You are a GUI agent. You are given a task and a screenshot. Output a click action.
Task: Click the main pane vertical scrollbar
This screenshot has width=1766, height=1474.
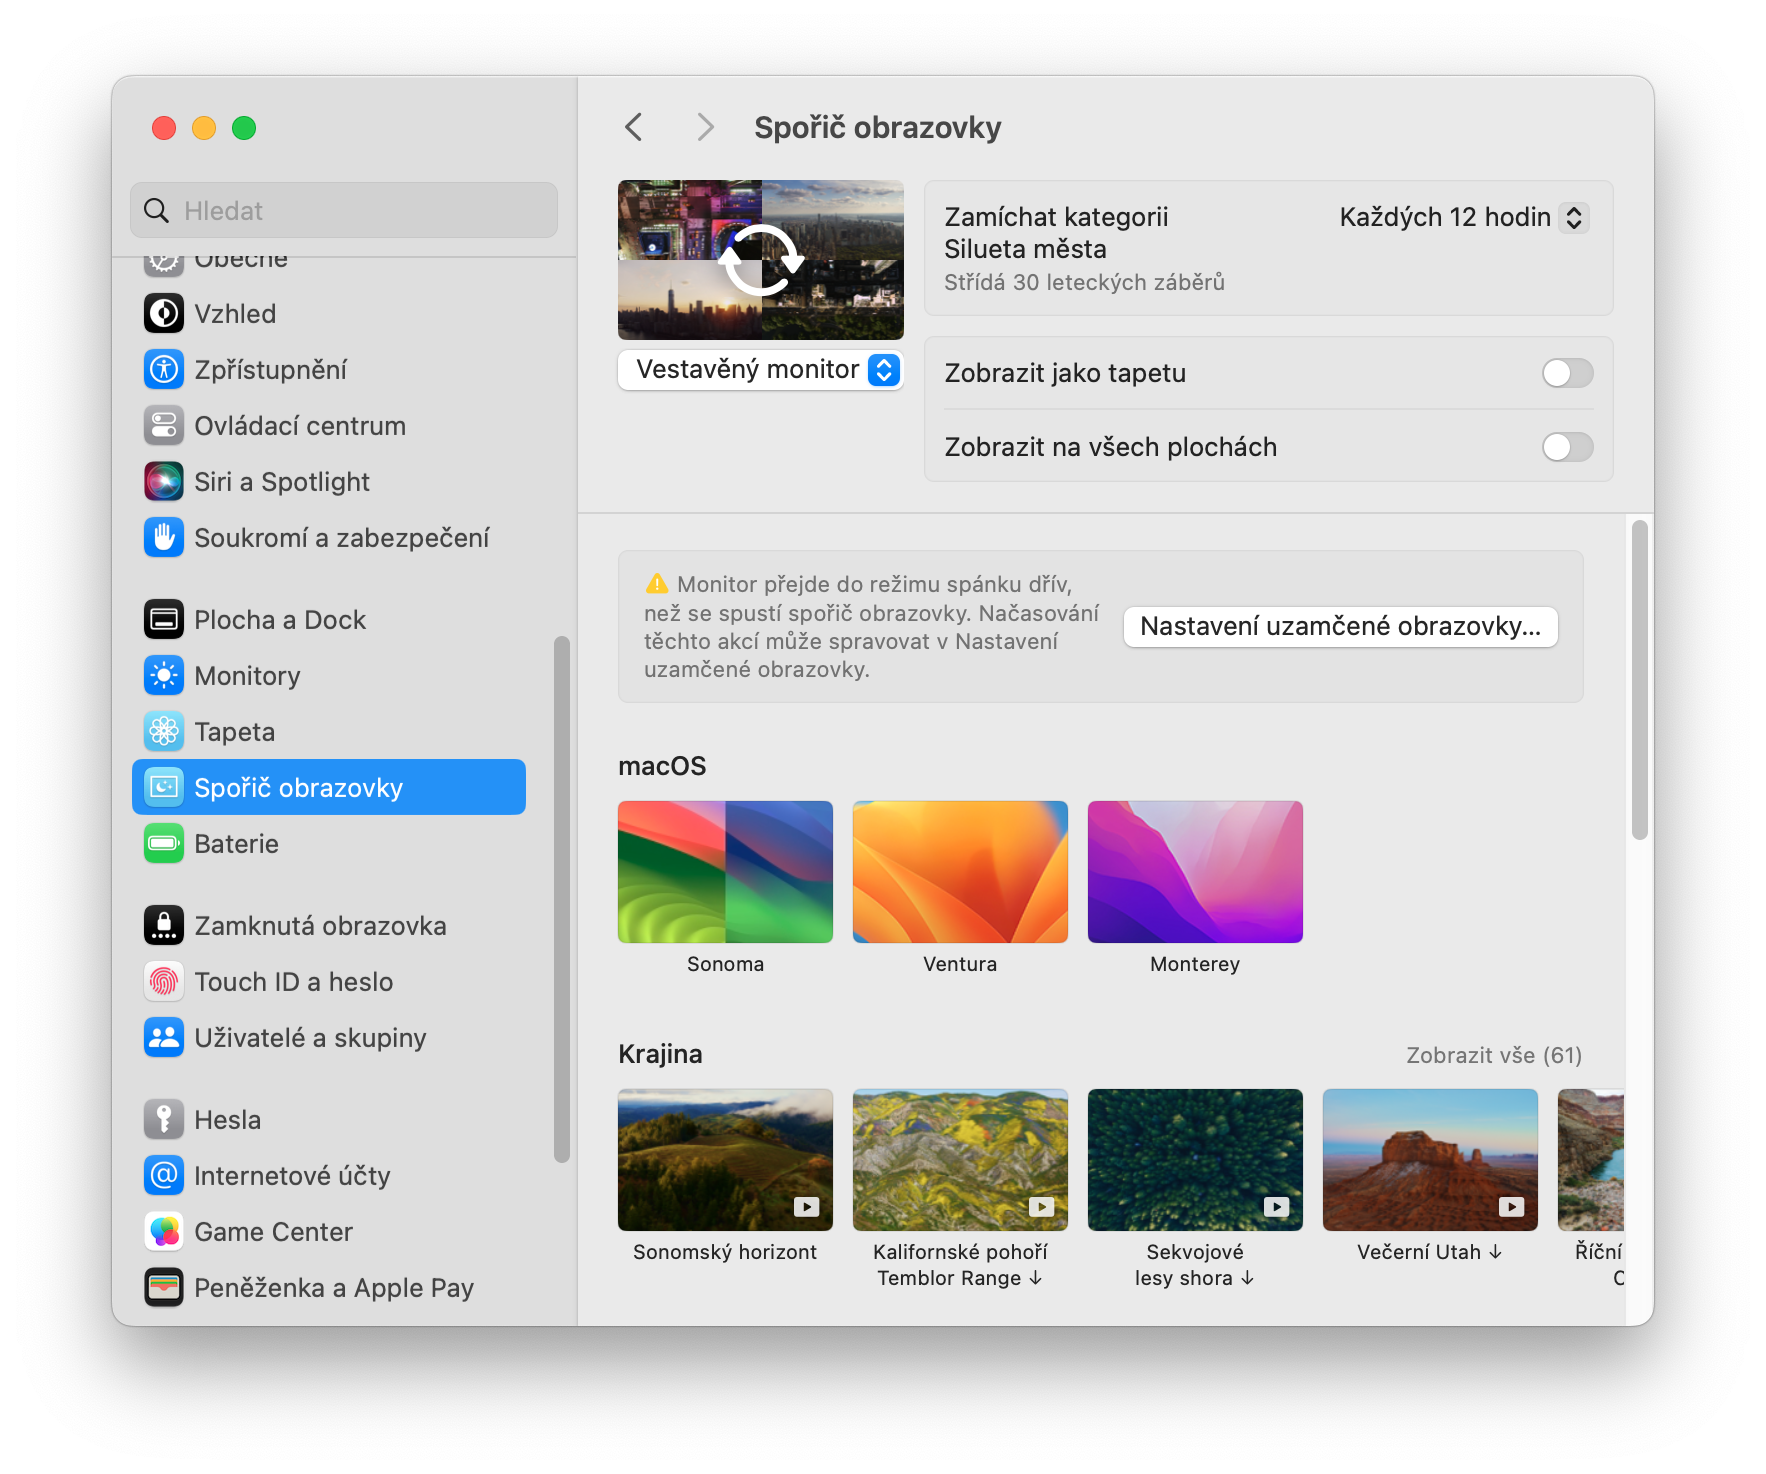(1639, 680)
